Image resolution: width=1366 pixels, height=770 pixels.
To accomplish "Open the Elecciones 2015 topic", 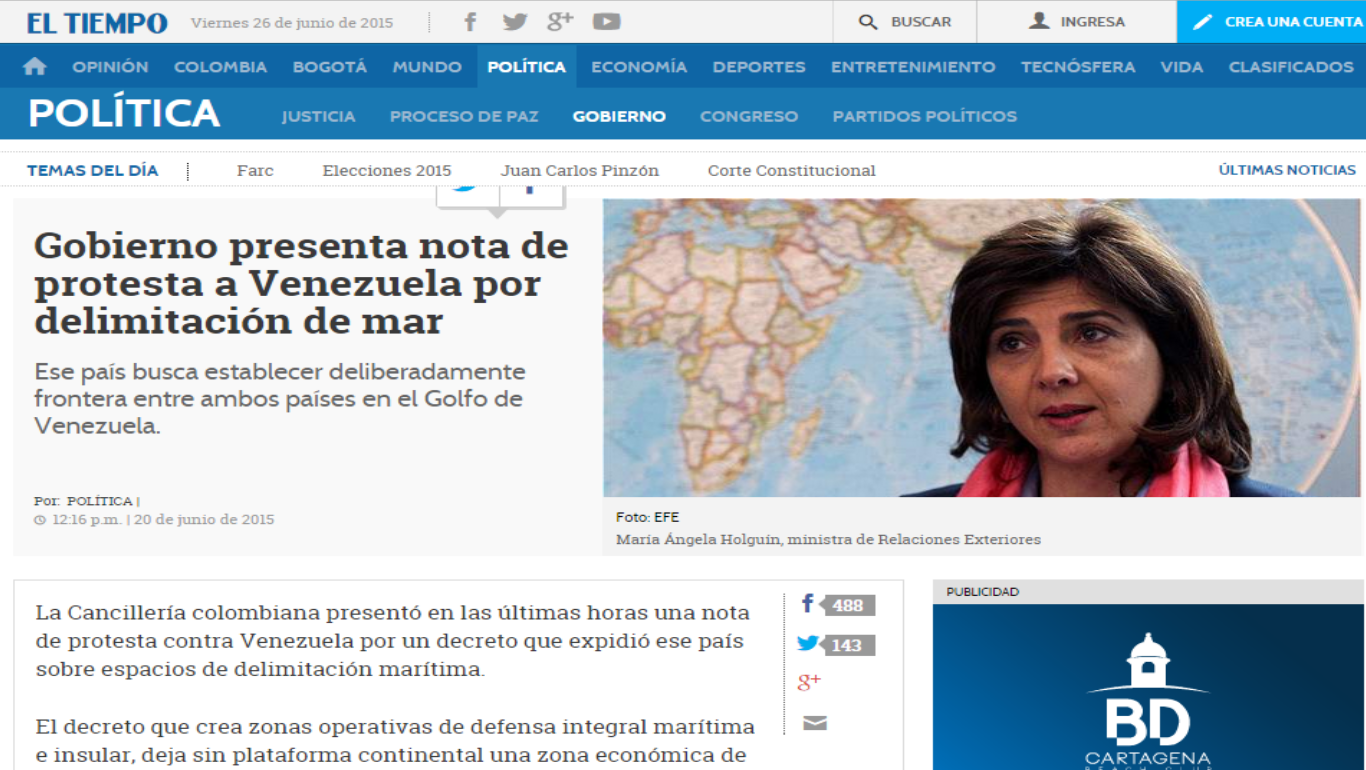I will tap(387, 171).
